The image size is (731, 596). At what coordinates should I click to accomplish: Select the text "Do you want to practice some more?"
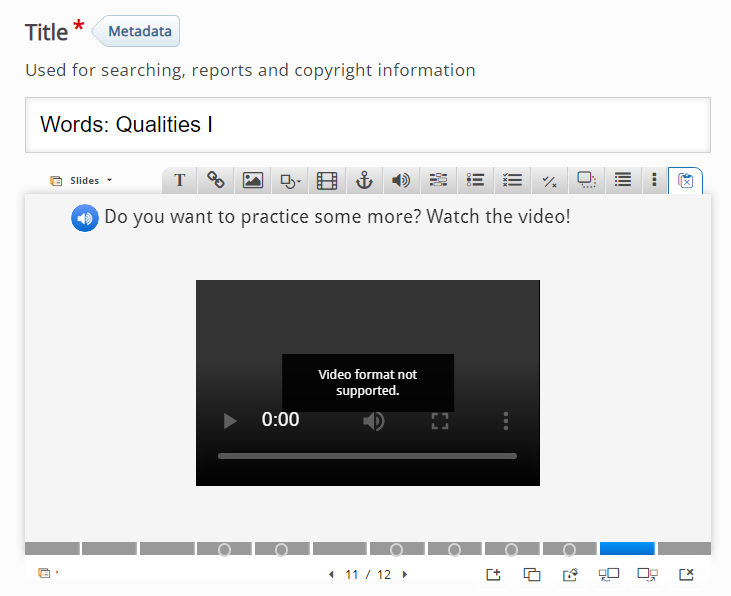tap(263, 217)
